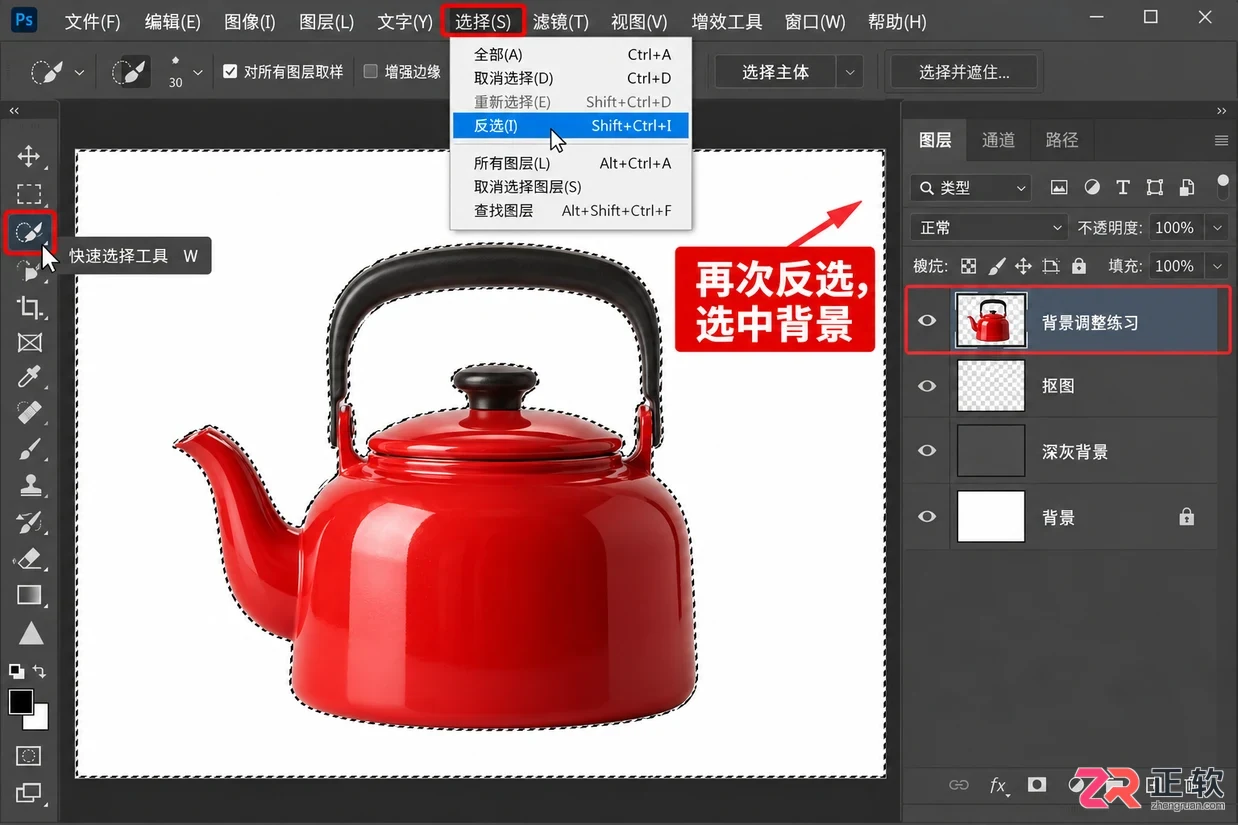
Task: Click the Link layers icon at panel bottom
Action: (x=959, y=785)
